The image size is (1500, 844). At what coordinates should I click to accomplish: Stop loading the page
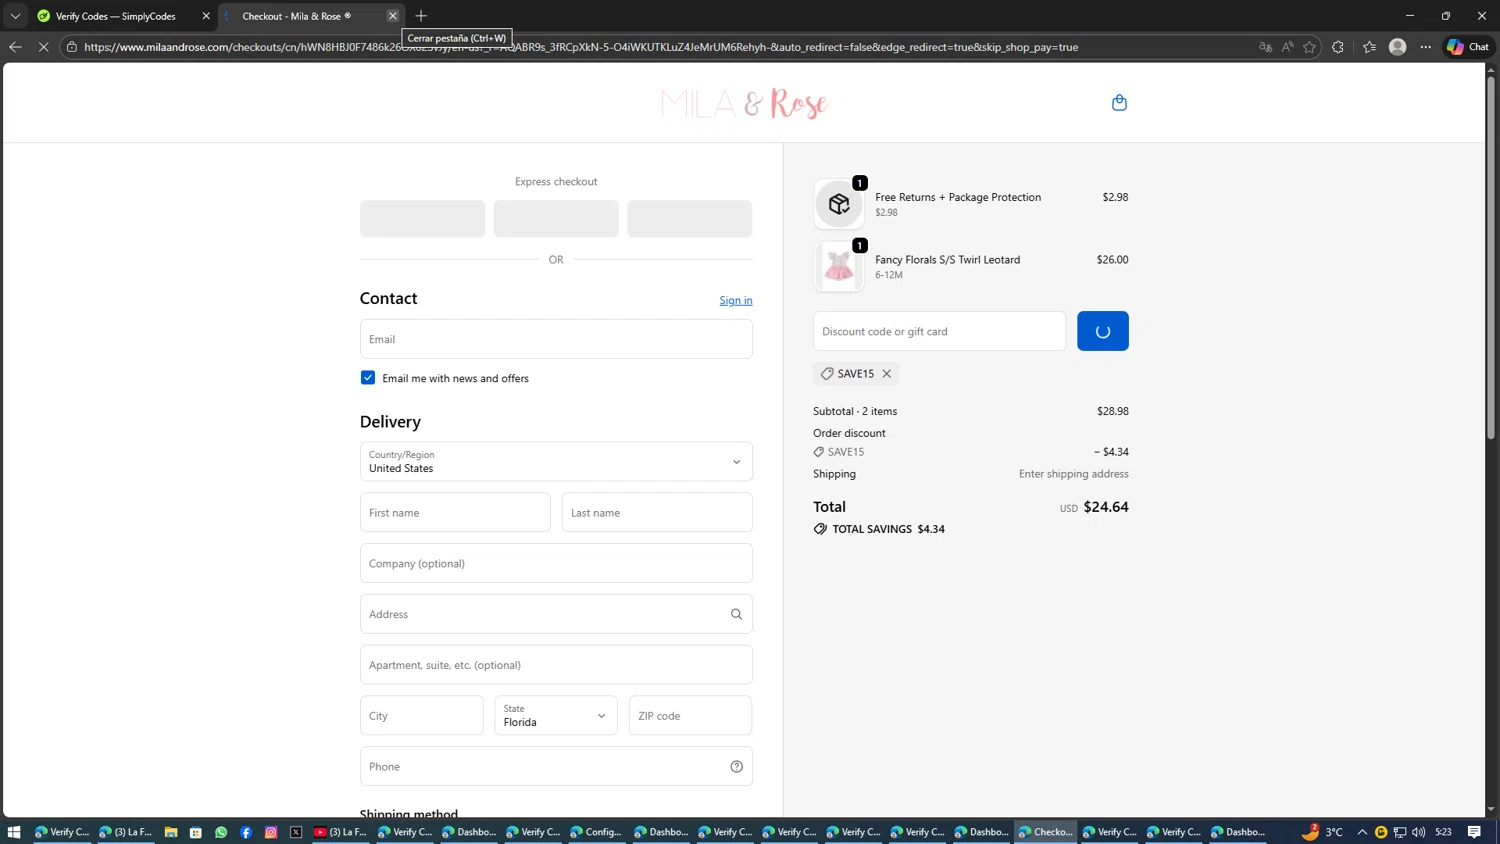43,47
